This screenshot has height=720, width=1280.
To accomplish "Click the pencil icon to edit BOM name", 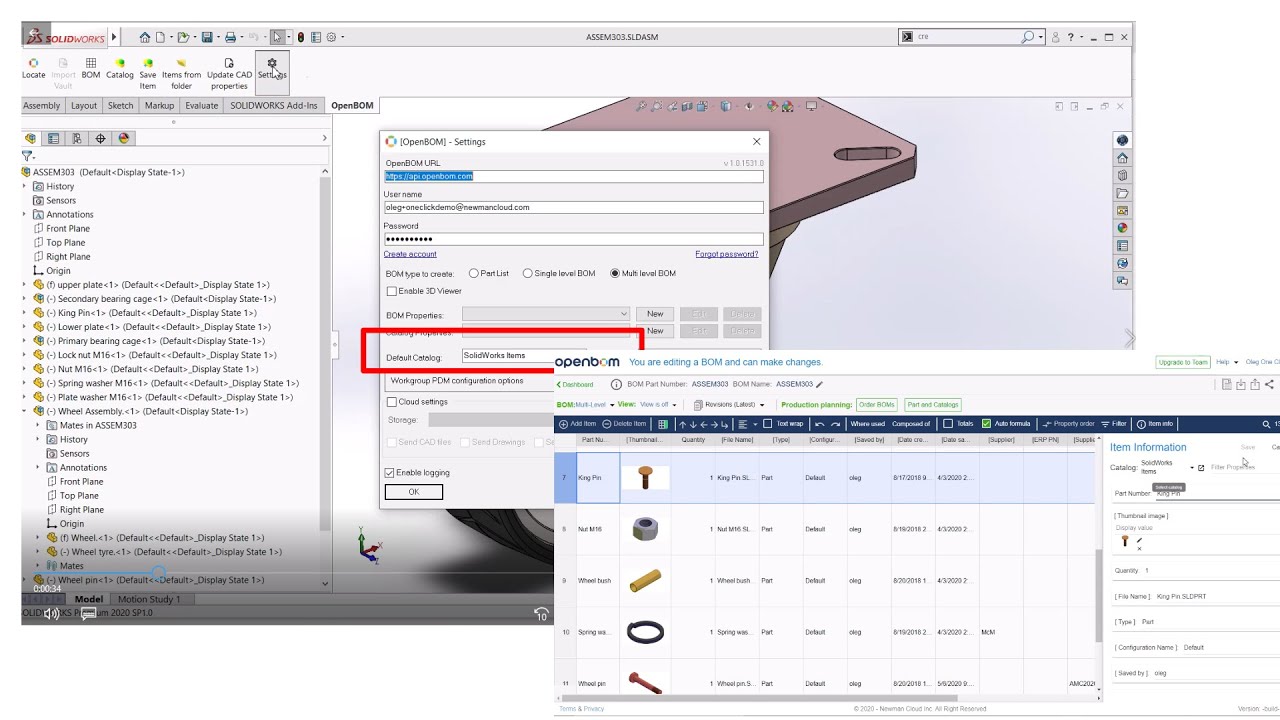I will (820, 384).
